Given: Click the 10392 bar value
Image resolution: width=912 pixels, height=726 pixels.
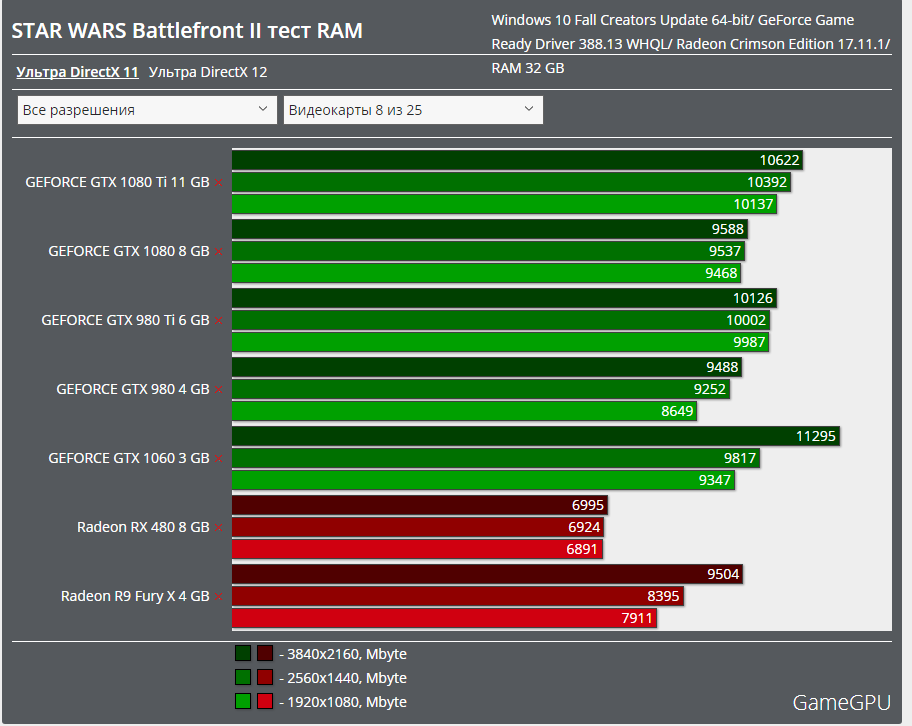Looking at the screenshot, I should point(767,182).
